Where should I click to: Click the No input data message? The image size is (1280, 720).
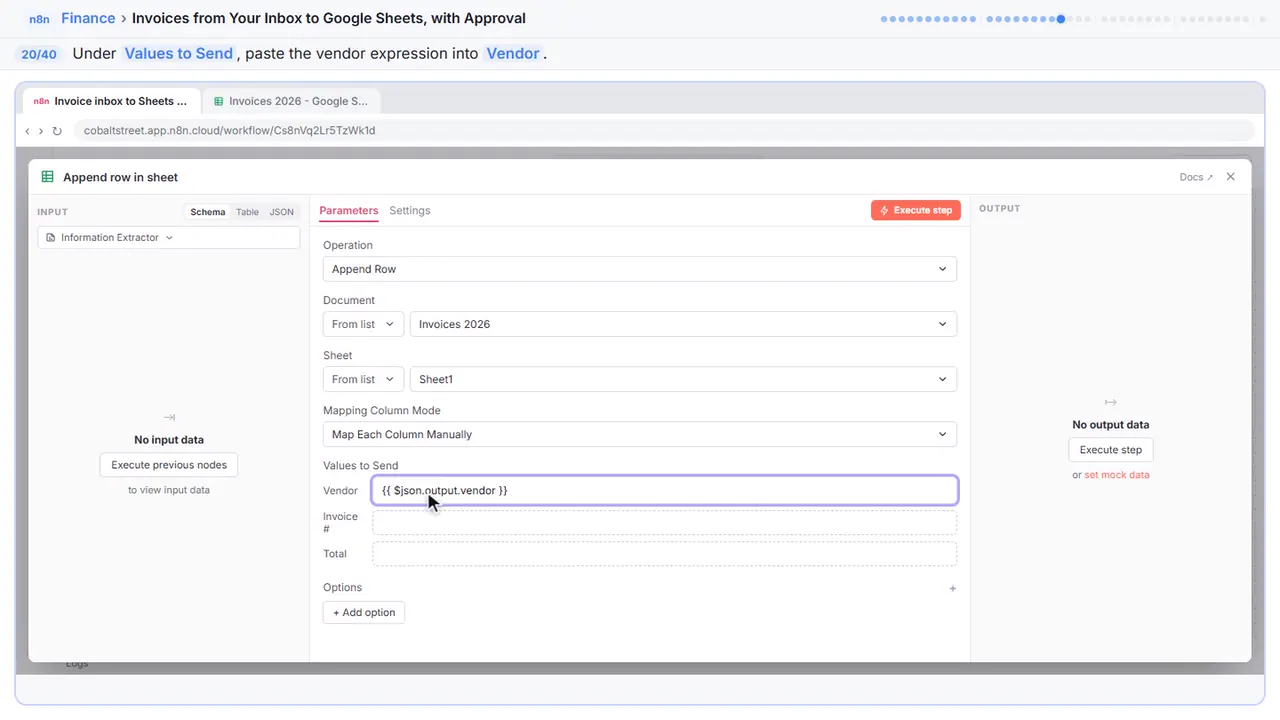click(x=169, y=440)
